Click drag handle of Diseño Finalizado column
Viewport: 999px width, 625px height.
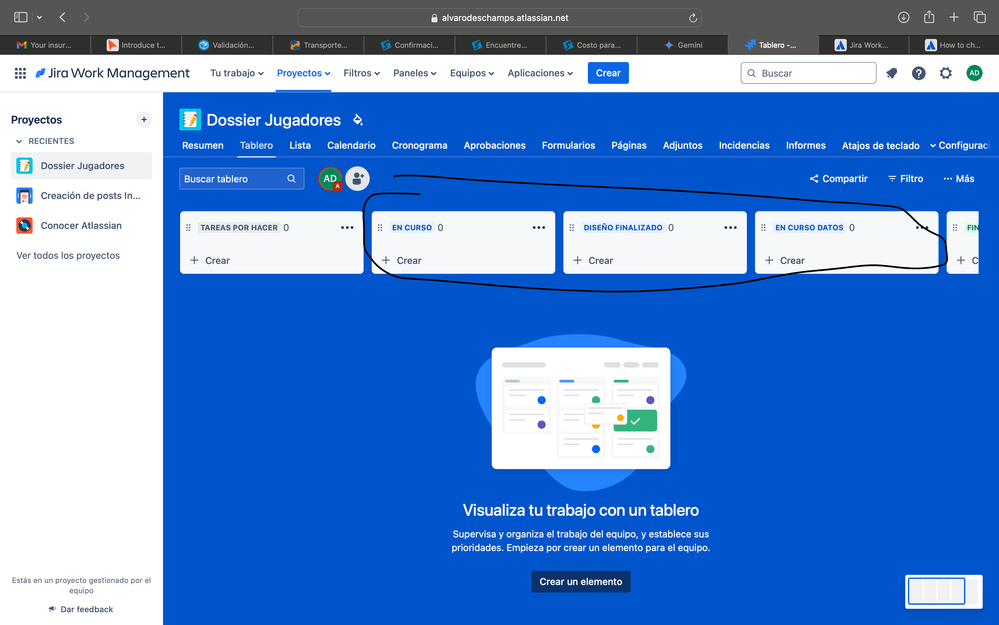[572, 227]
